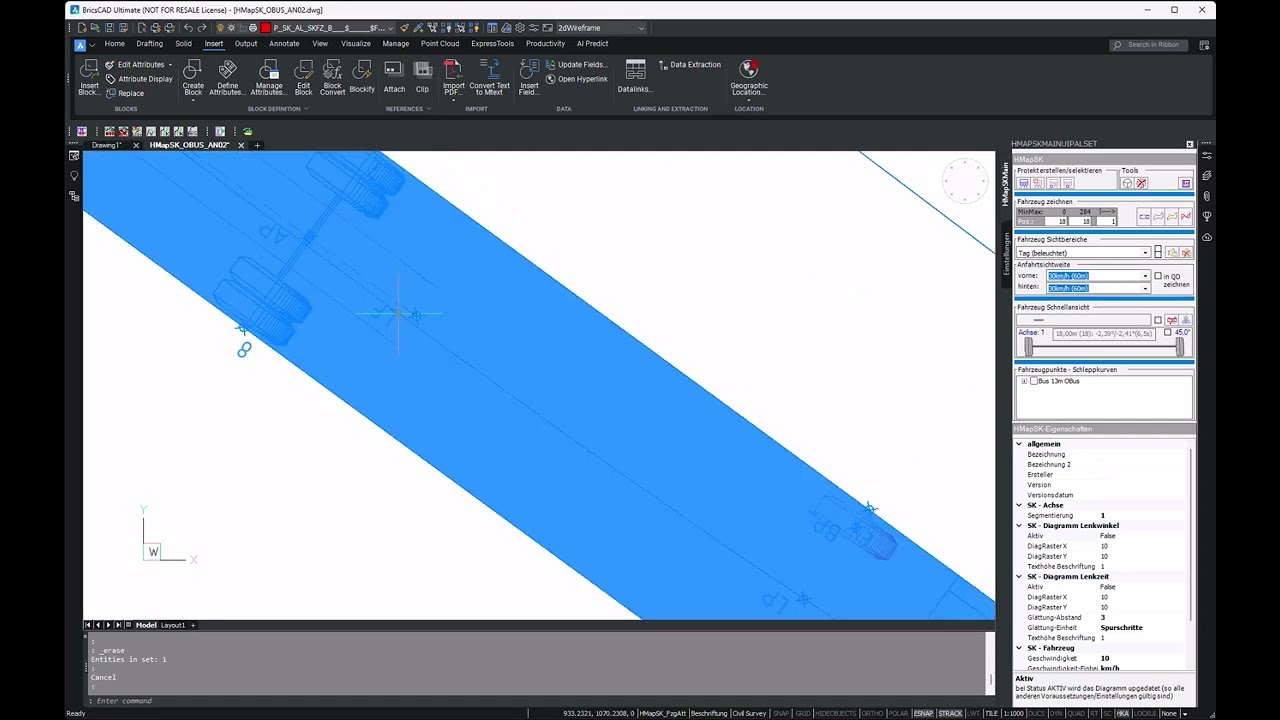Collapse the SK - Fahrzeug properties group
1280x720 pixels.
[1019, 648]
